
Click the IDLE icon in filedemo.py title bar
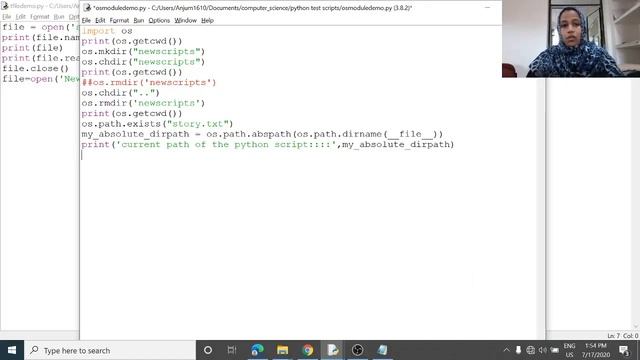coord(4,6)
